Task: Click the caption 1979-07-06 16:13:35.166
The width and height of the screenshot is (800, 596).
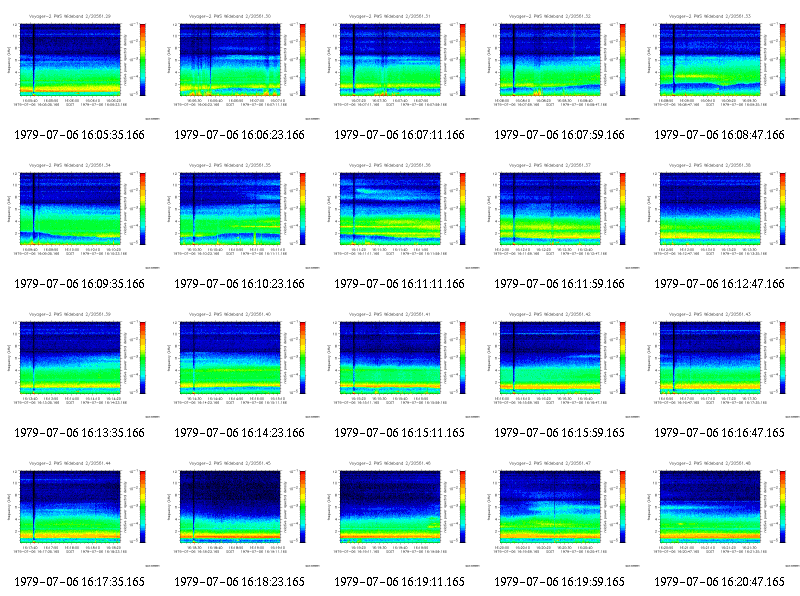Action: coord(80,433)
